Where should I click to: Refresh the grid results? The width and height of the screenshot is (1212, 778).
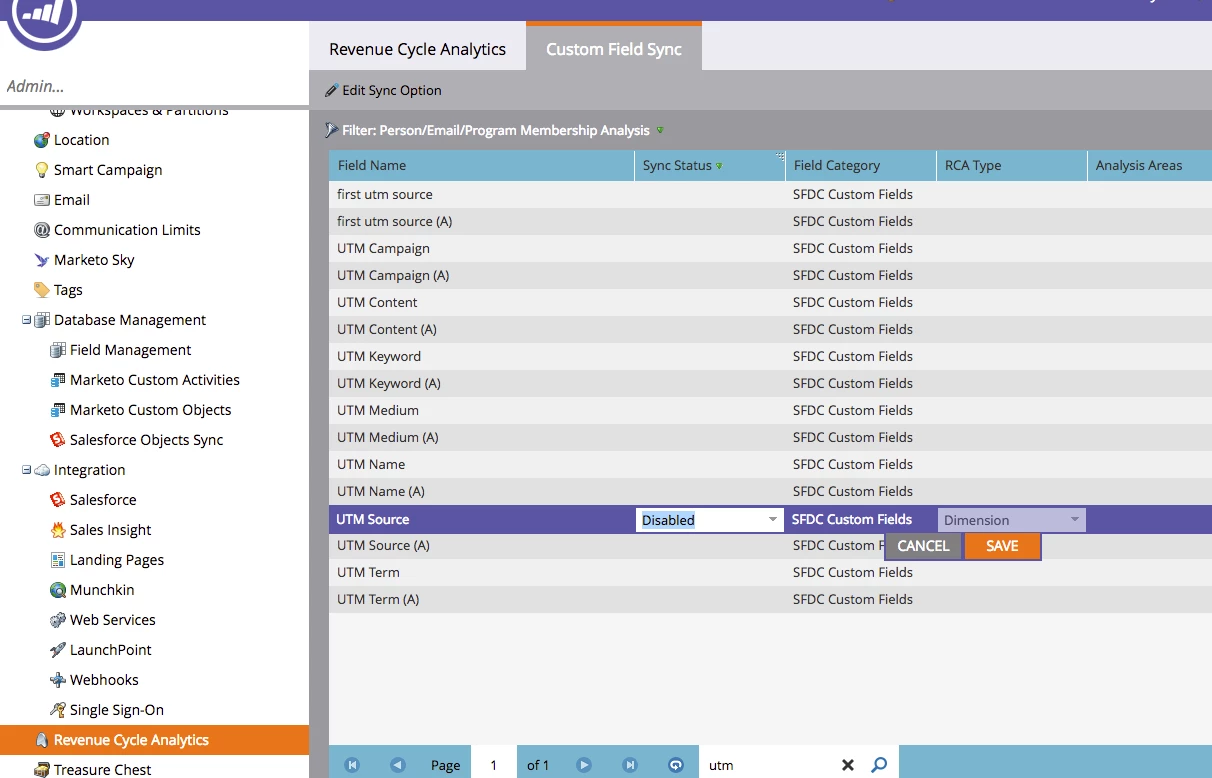coord(676,765)
